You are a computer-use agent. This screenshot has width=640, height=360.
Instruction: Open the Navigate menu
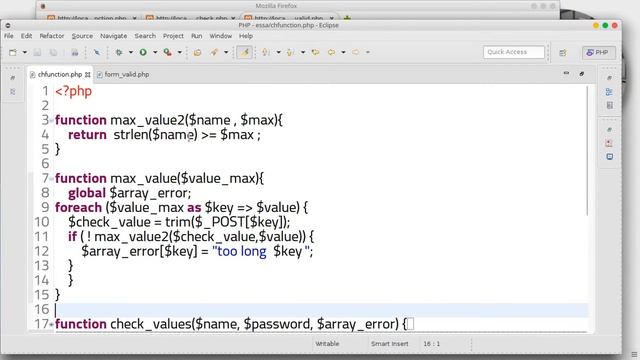point(113,36)
